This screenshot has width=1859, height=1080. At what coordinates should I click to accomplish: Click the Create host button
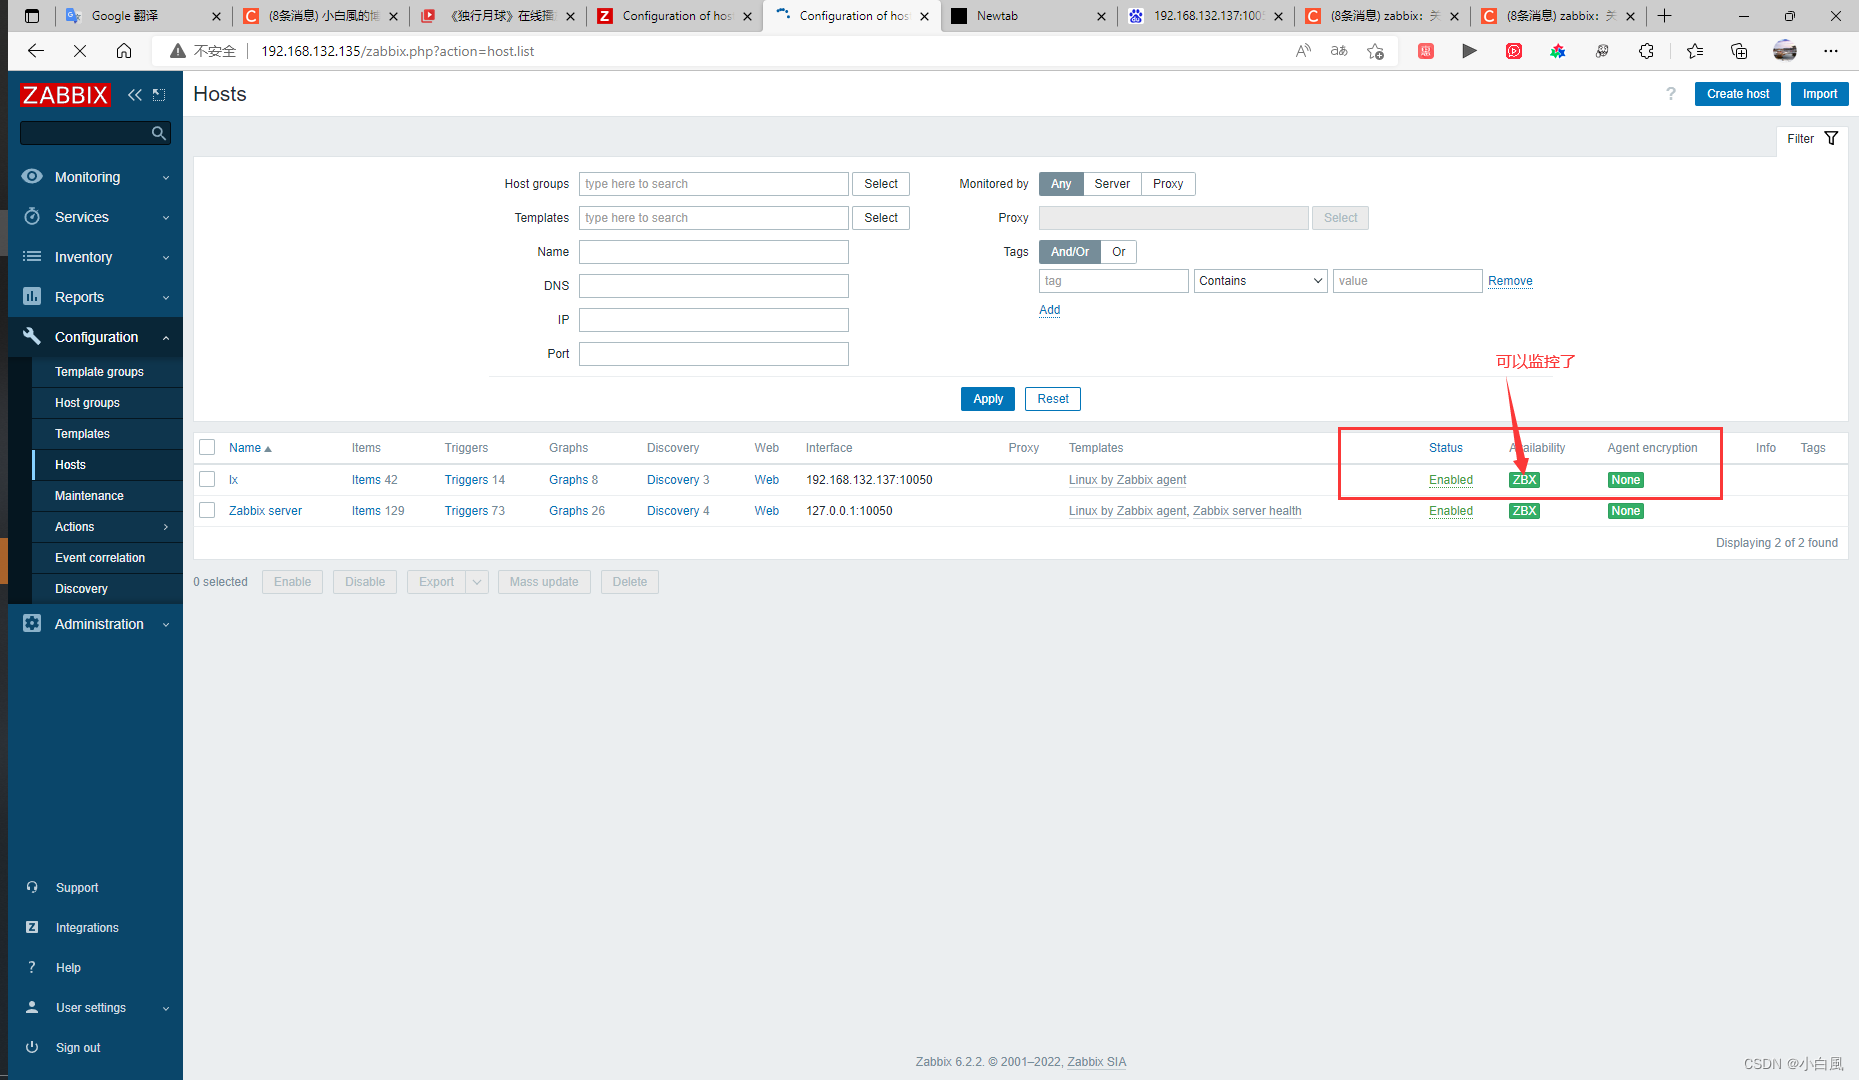pos(1738,94)
